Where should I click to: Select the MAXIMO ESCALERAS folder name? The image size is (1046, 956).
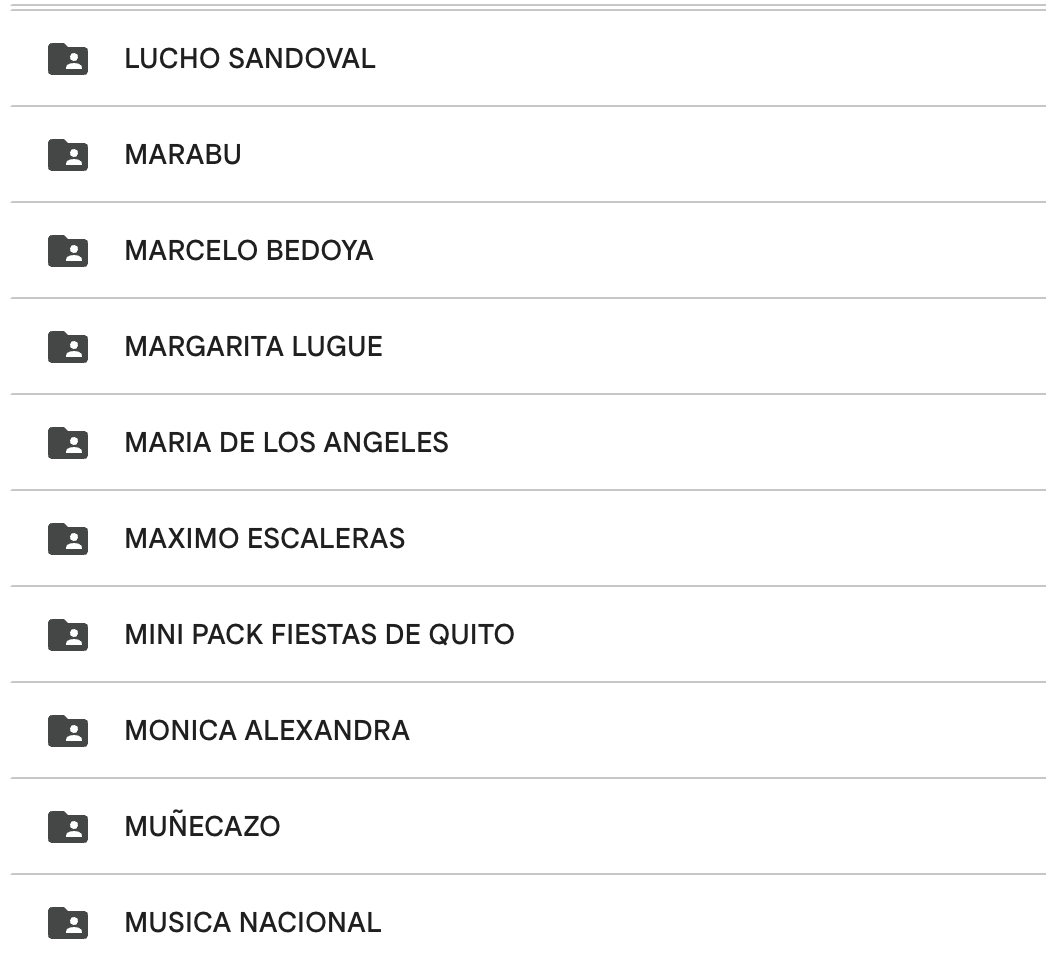coord(265,539)
